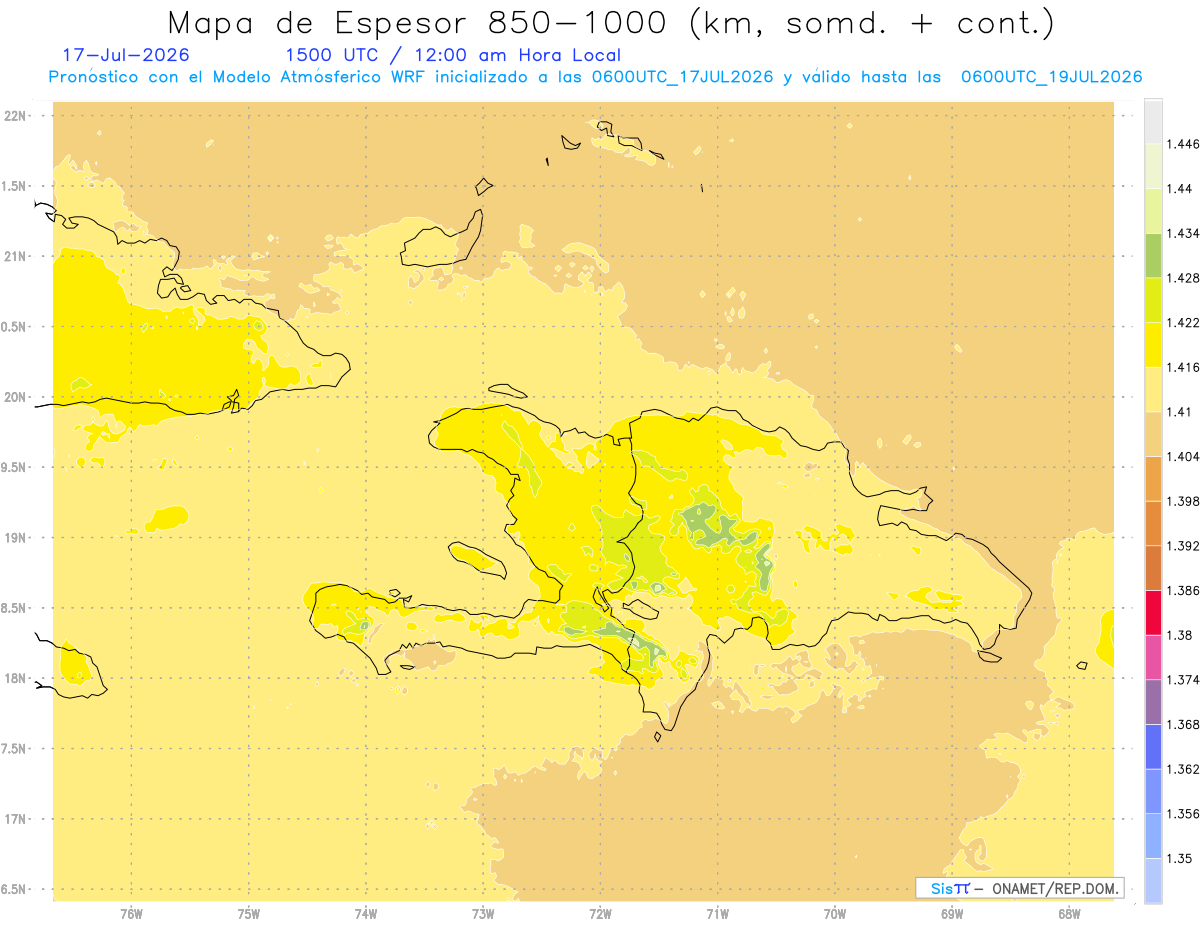Click the '1.404' legend value
1200x927 pixels.
(1185, 456)
